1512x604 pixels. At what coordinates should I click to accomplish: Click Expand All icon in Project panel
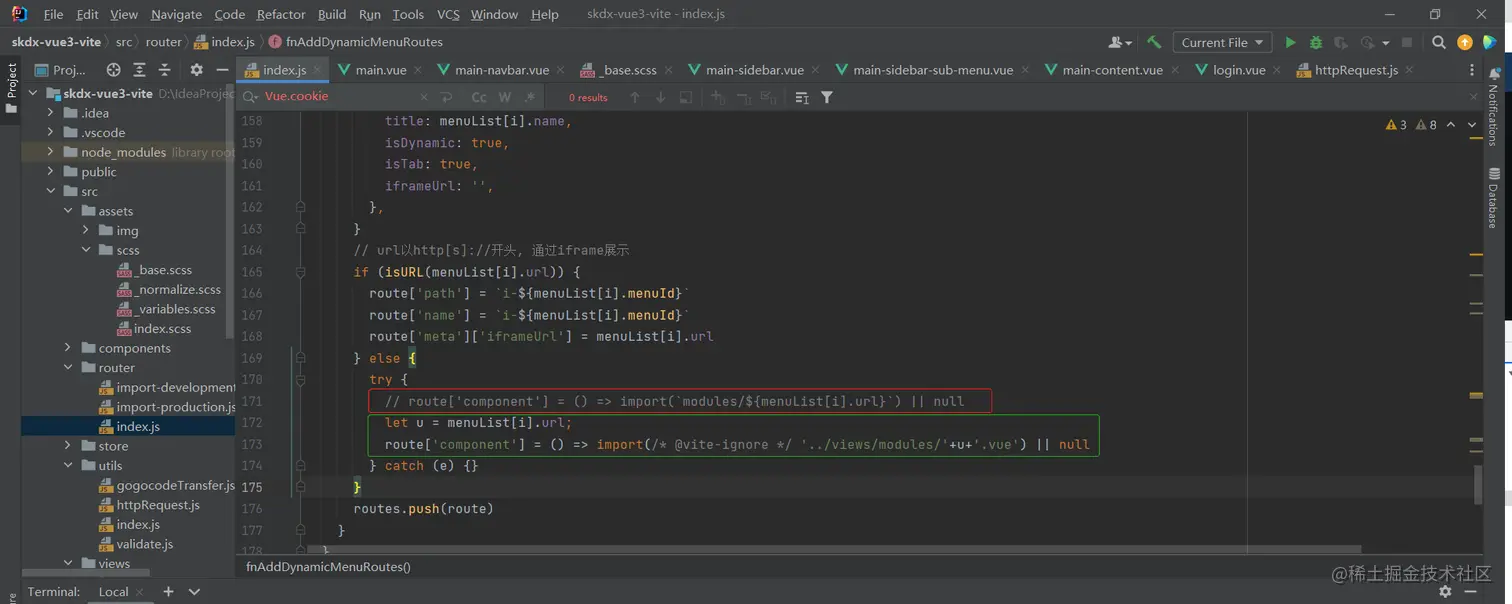point(139,70)
